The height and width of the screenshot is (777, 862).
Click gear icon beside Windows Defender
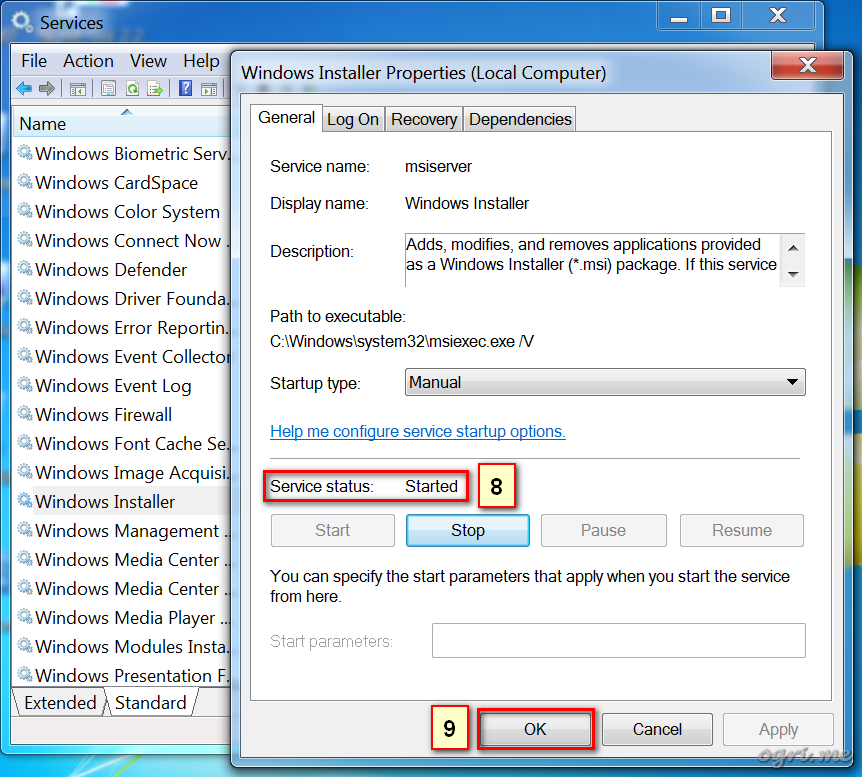click(x=25, y=268)
